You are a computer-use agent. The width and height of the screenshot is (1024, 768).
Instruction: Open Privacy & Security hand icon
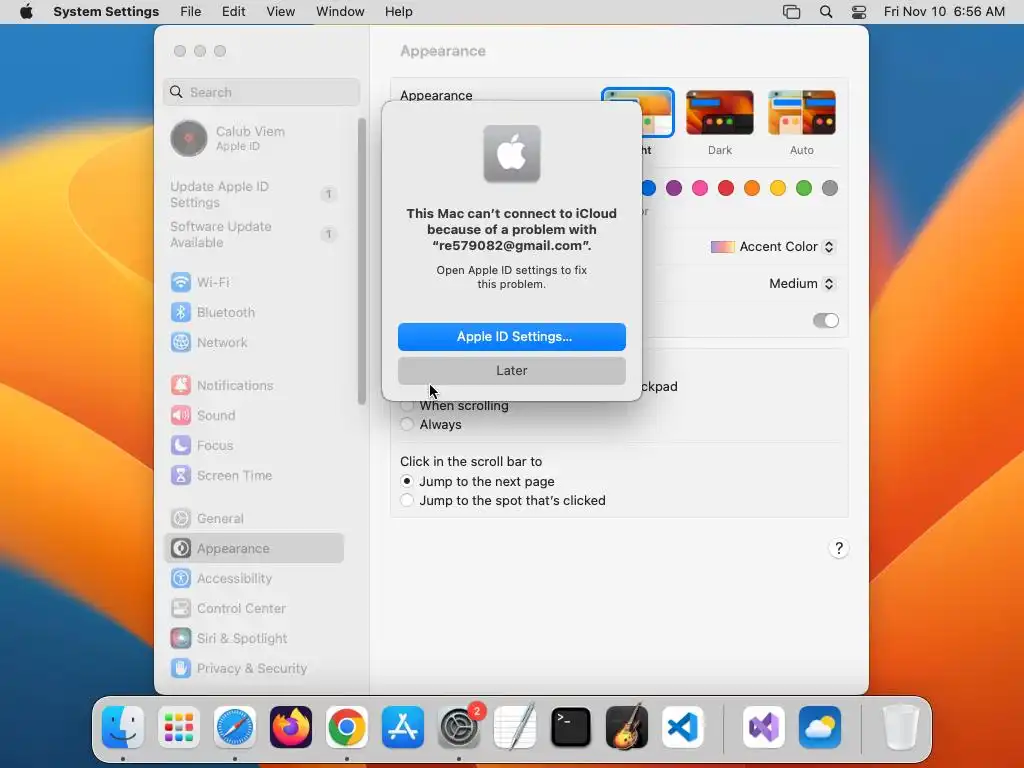coord(181,668)
